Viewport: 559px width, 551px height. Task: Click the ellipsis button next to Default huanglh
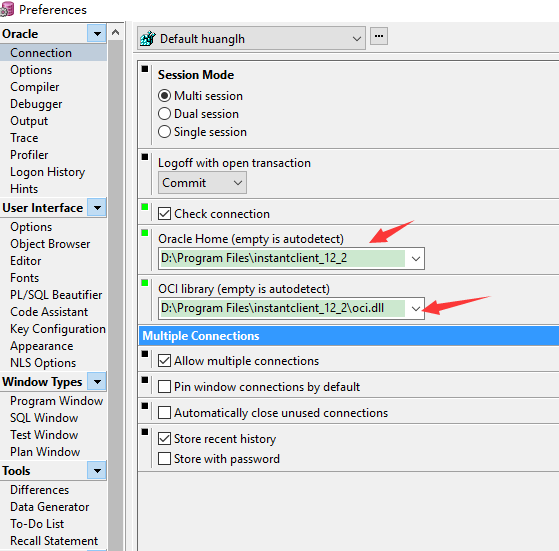point(379,36)
